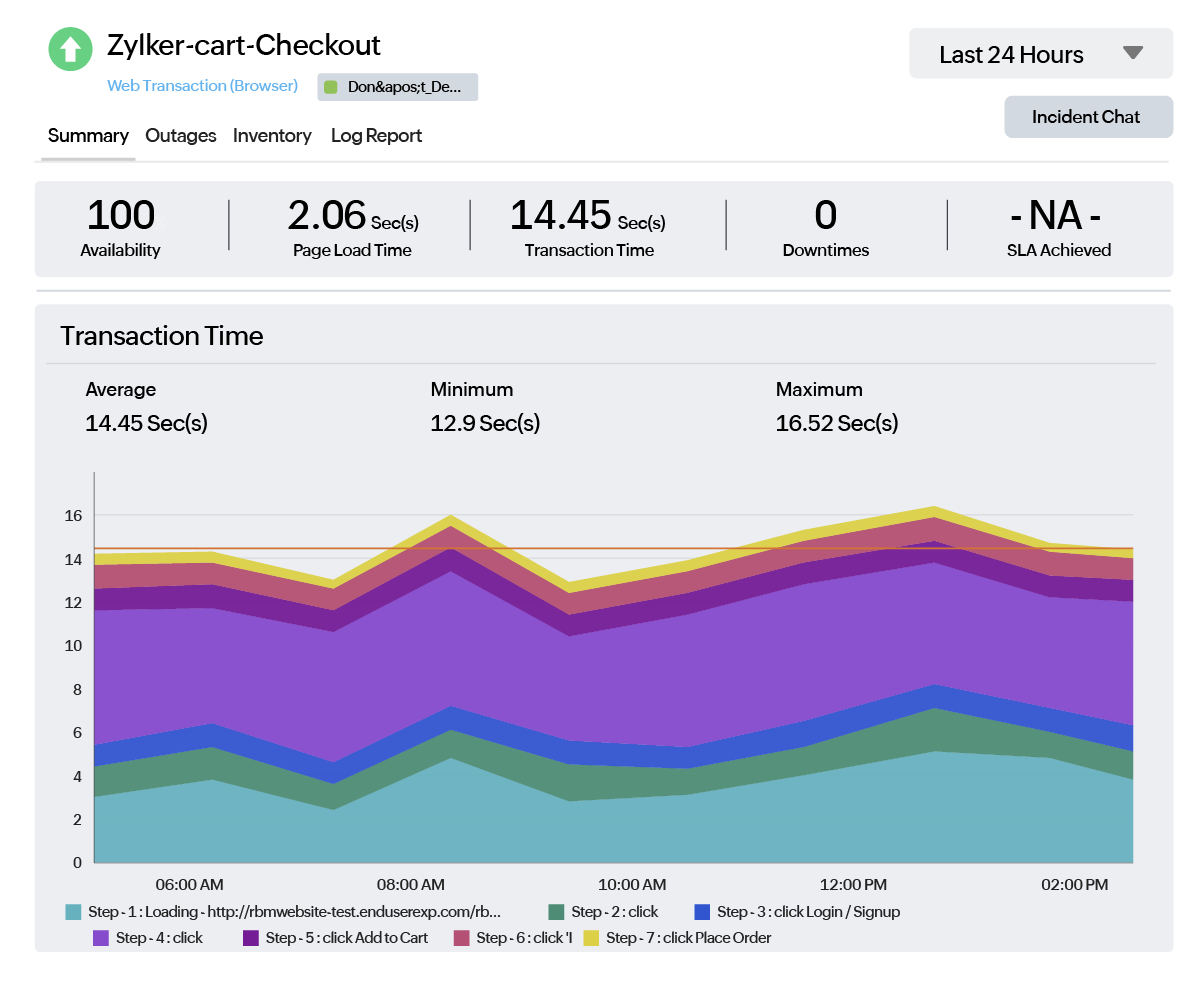Screen dimensions: 1201x981
Task: Switch to the Summary tab
Action: [88, 136]
